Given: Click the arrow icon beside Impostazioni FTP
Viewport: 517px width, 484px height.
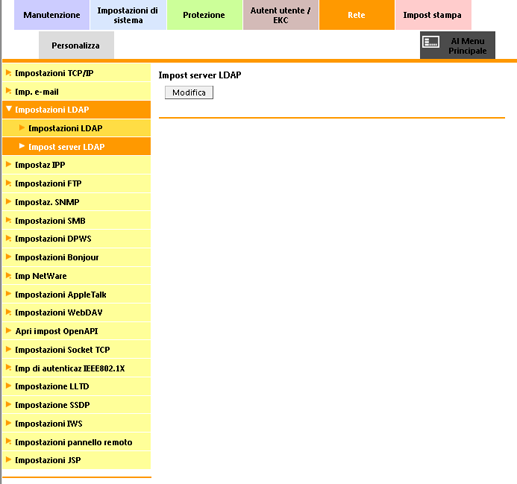Looking at the screenshot, I should [x=9, y=183].
